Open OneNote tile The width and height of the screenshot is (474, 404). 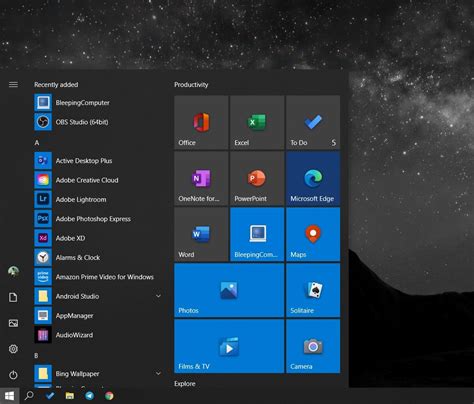[x=201, y=178]
